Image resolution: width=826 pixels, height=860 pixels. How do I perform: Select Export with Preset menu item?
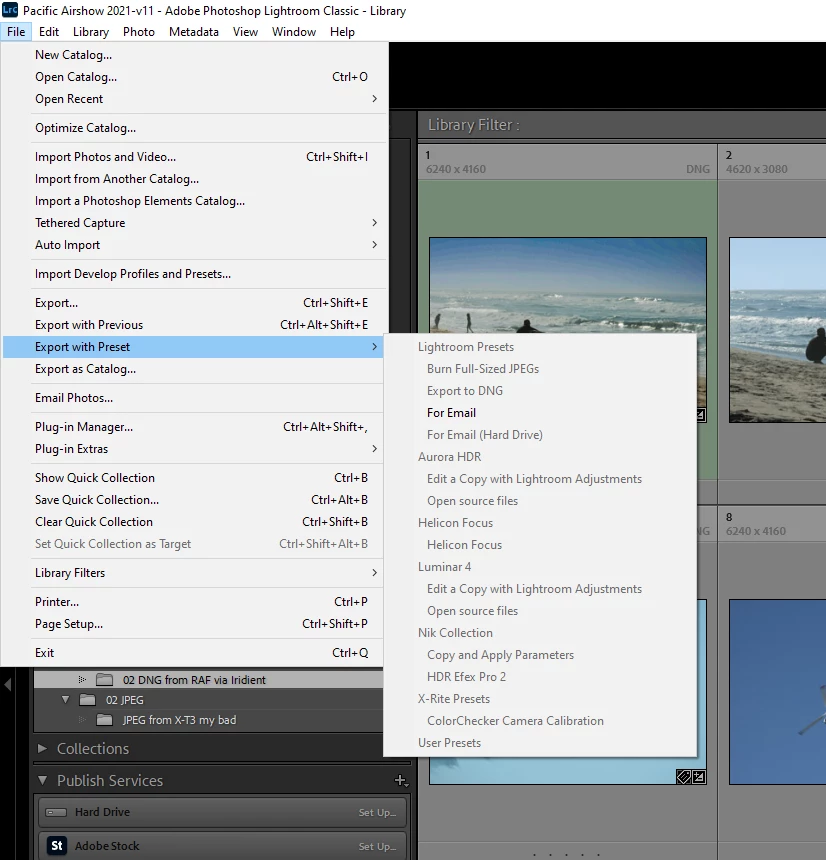tap(193, 347)
